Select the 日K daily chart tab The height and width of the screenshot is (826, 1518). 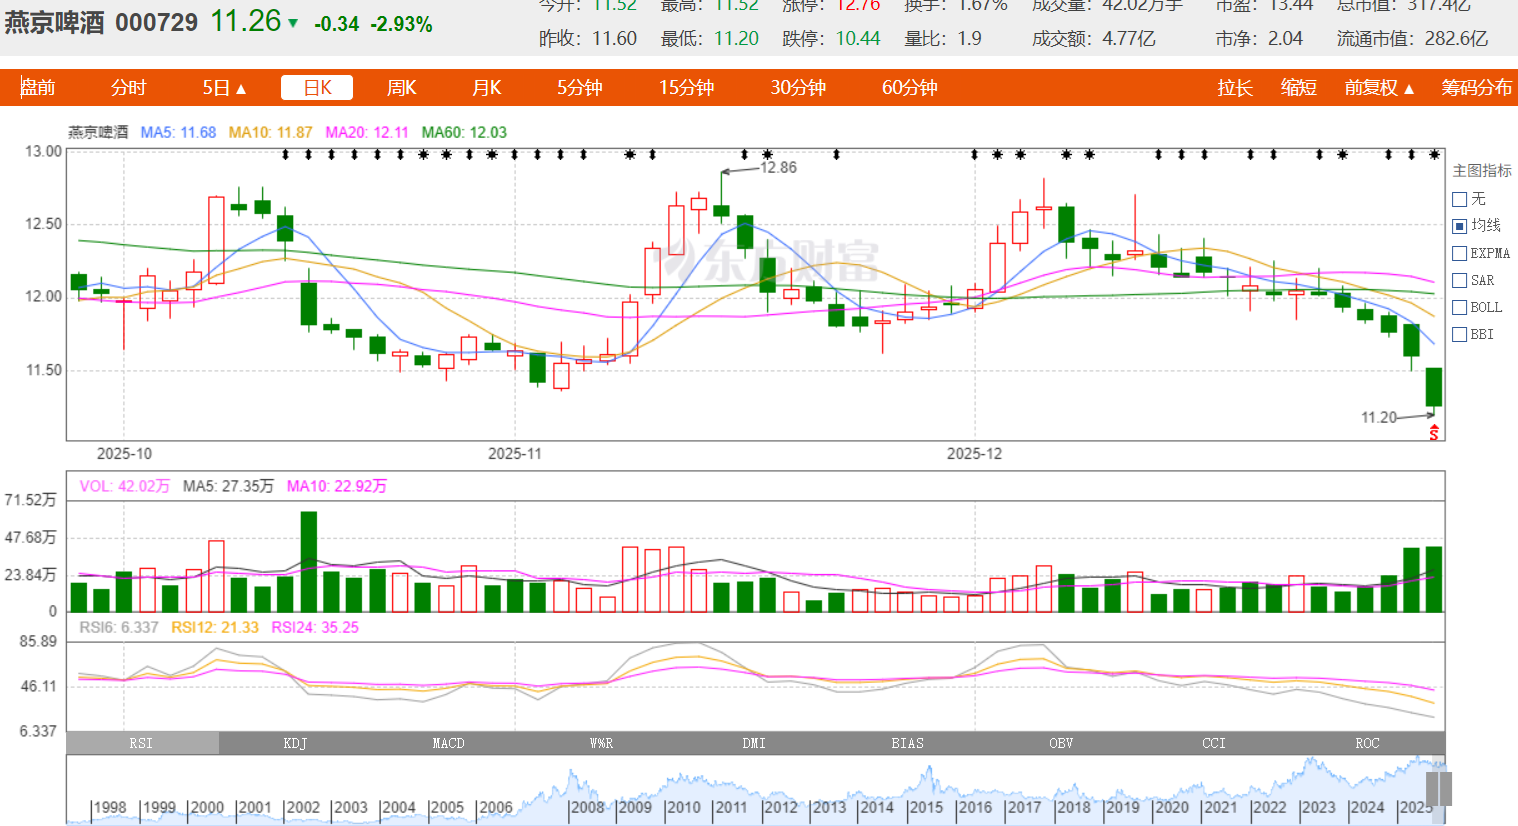pos(317,88)
